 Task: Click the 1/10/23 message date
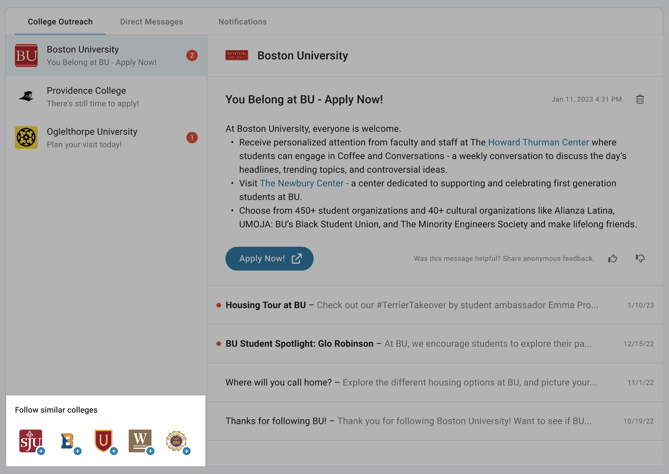tap(640, 305)
